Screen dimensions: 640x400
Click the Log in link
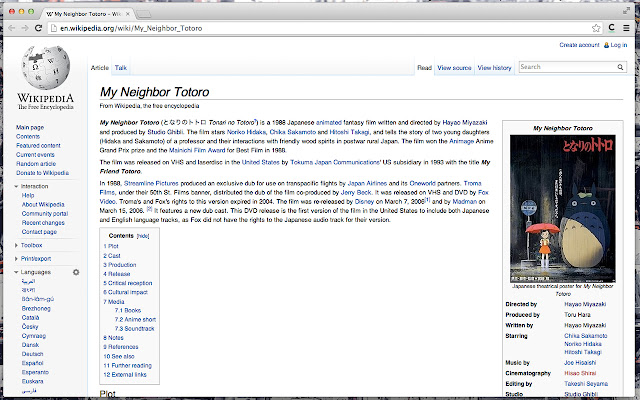(x=618, y=45)
